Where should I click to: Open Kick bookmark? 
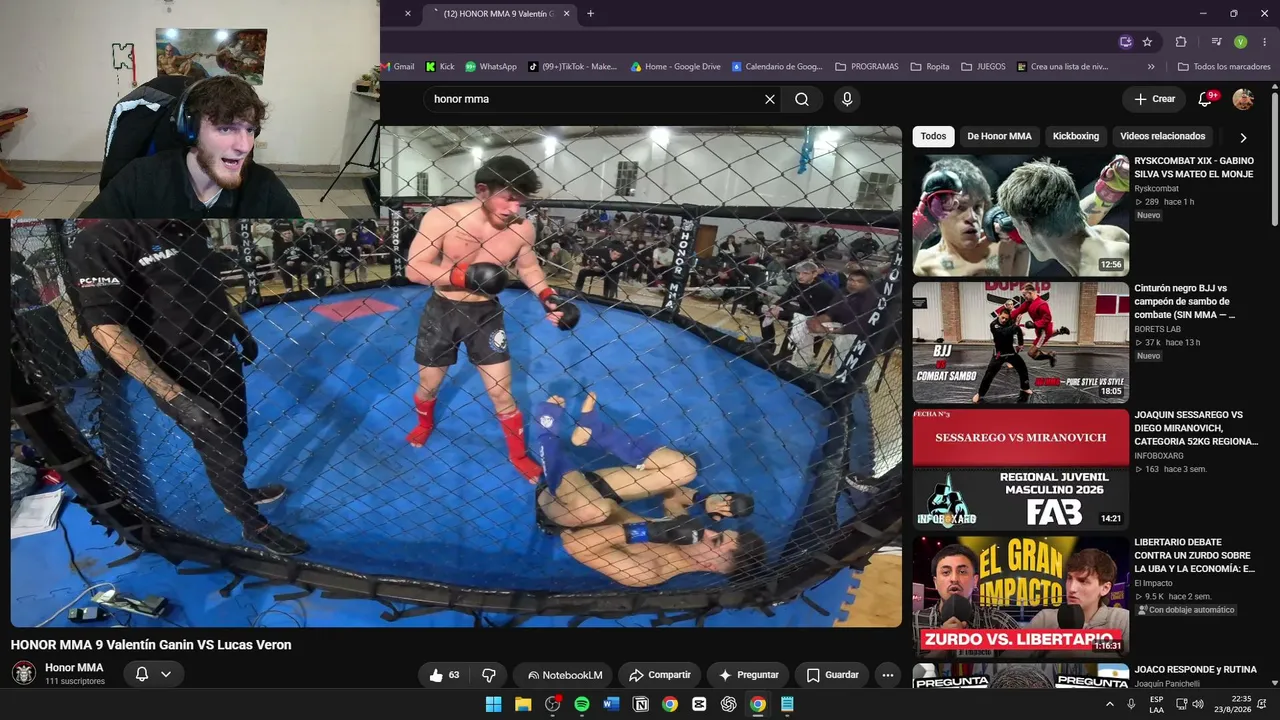(440, 67)
